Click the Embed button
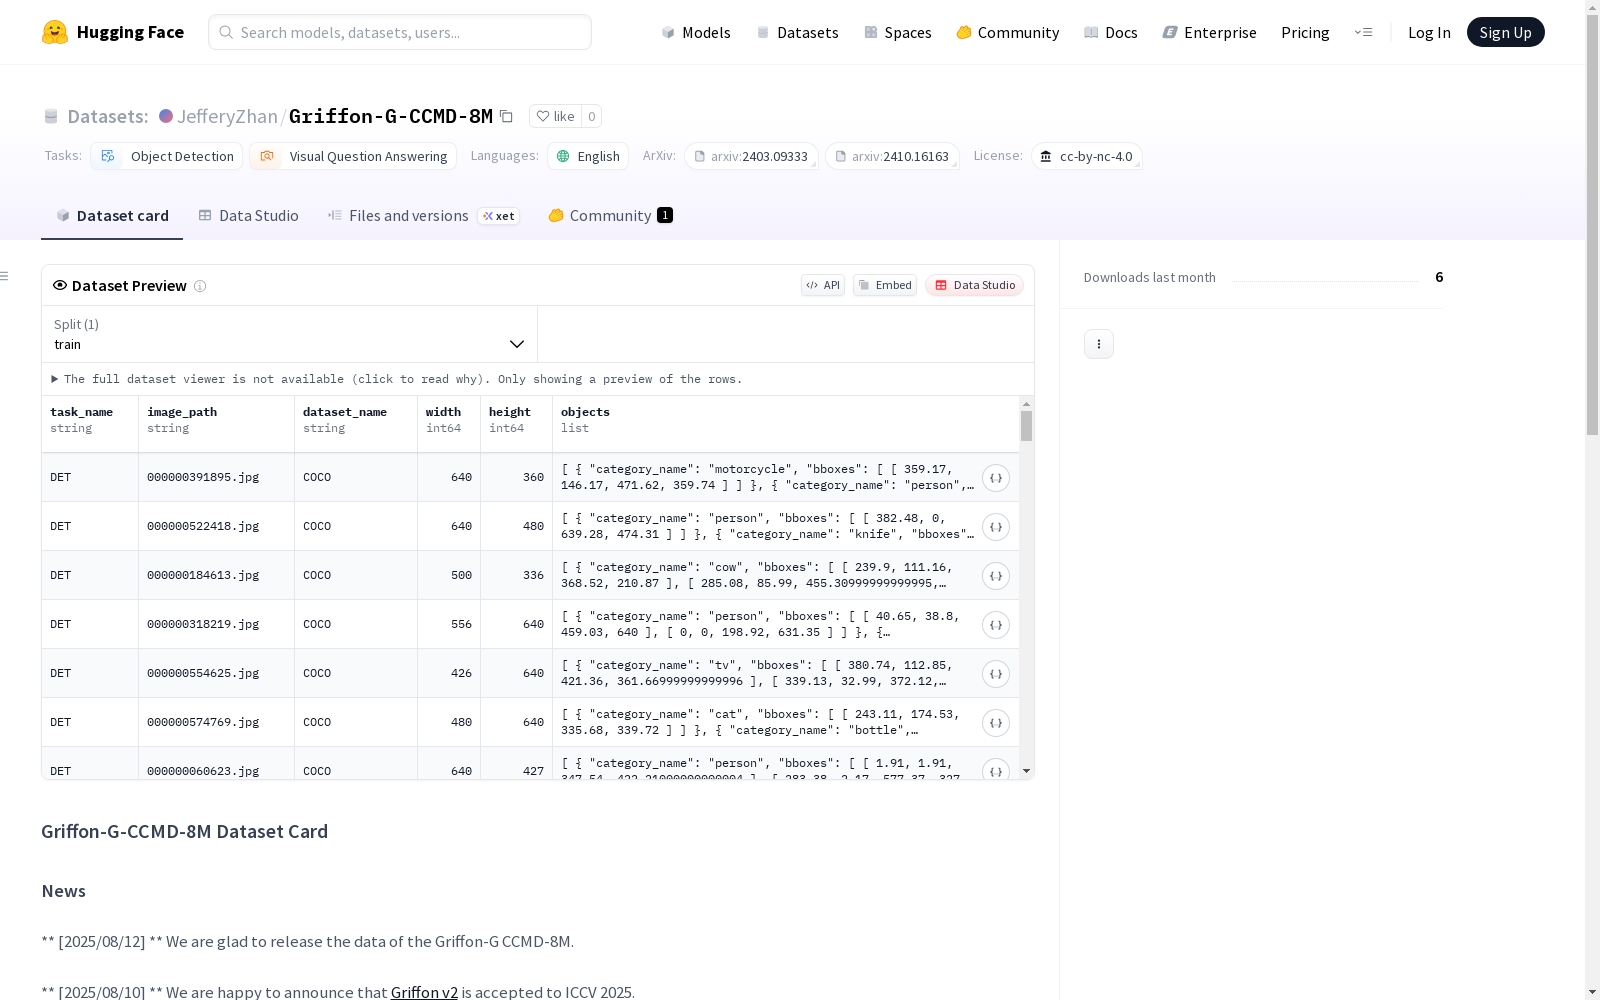Screen dimensions: 1600x1000 coord(885,285)
